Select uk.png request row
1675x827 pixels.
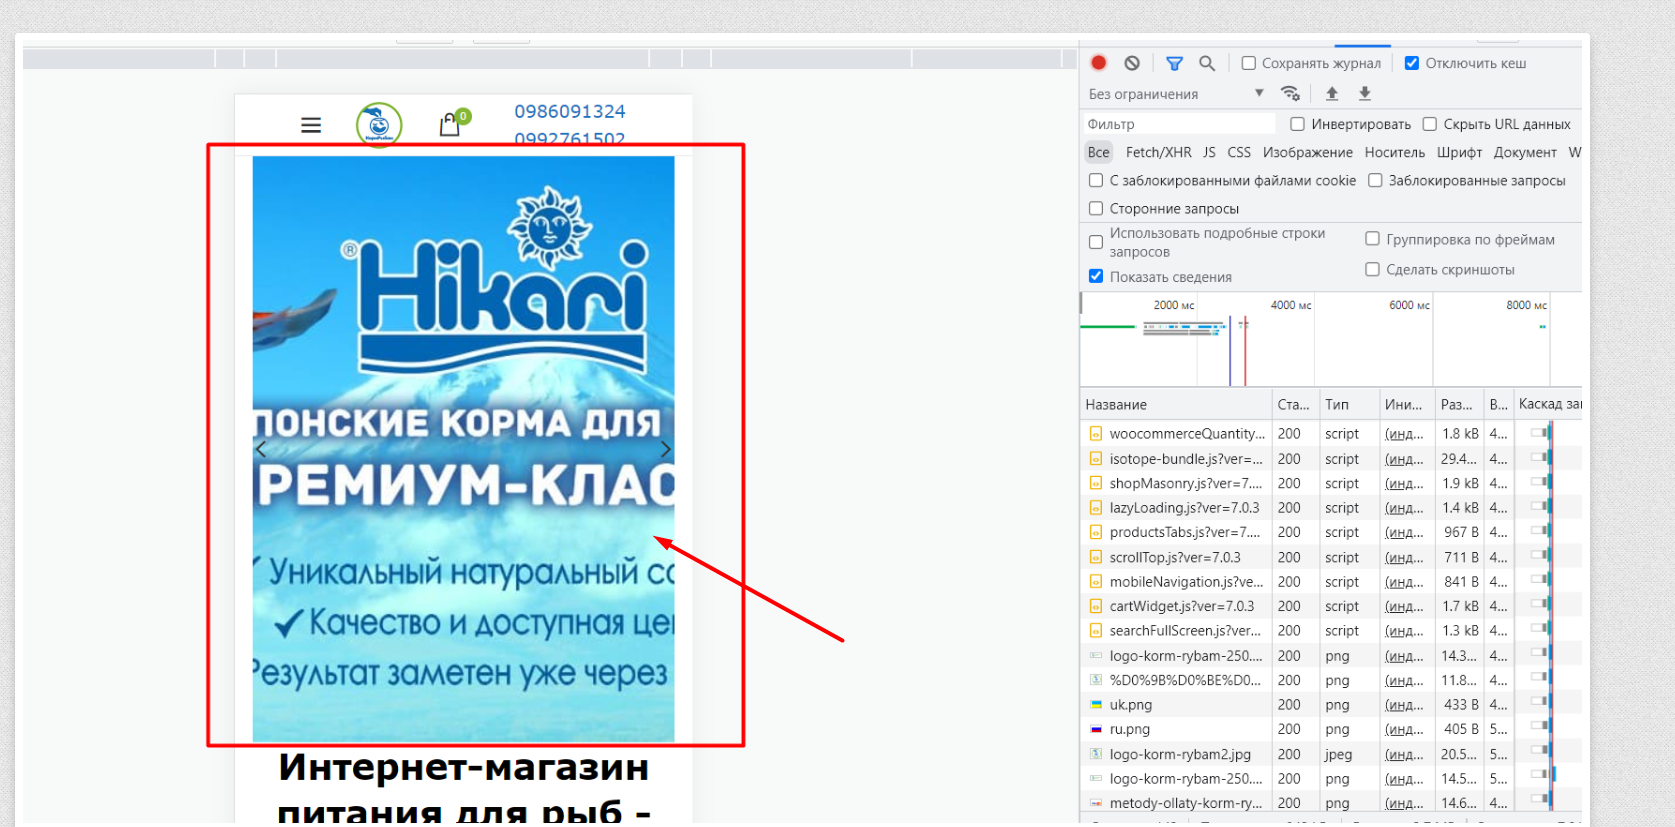[x=1330, y=705]
